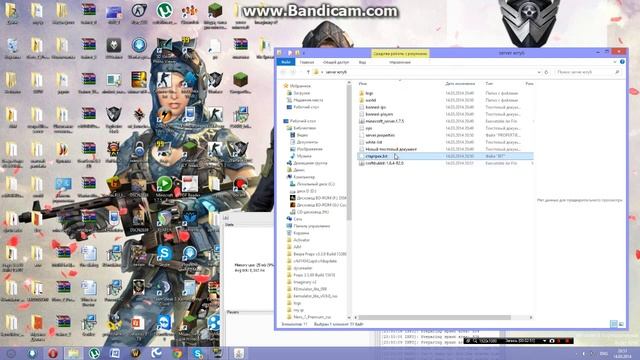Switch to details view icon

pyautogui.click(x=613, y=324)
